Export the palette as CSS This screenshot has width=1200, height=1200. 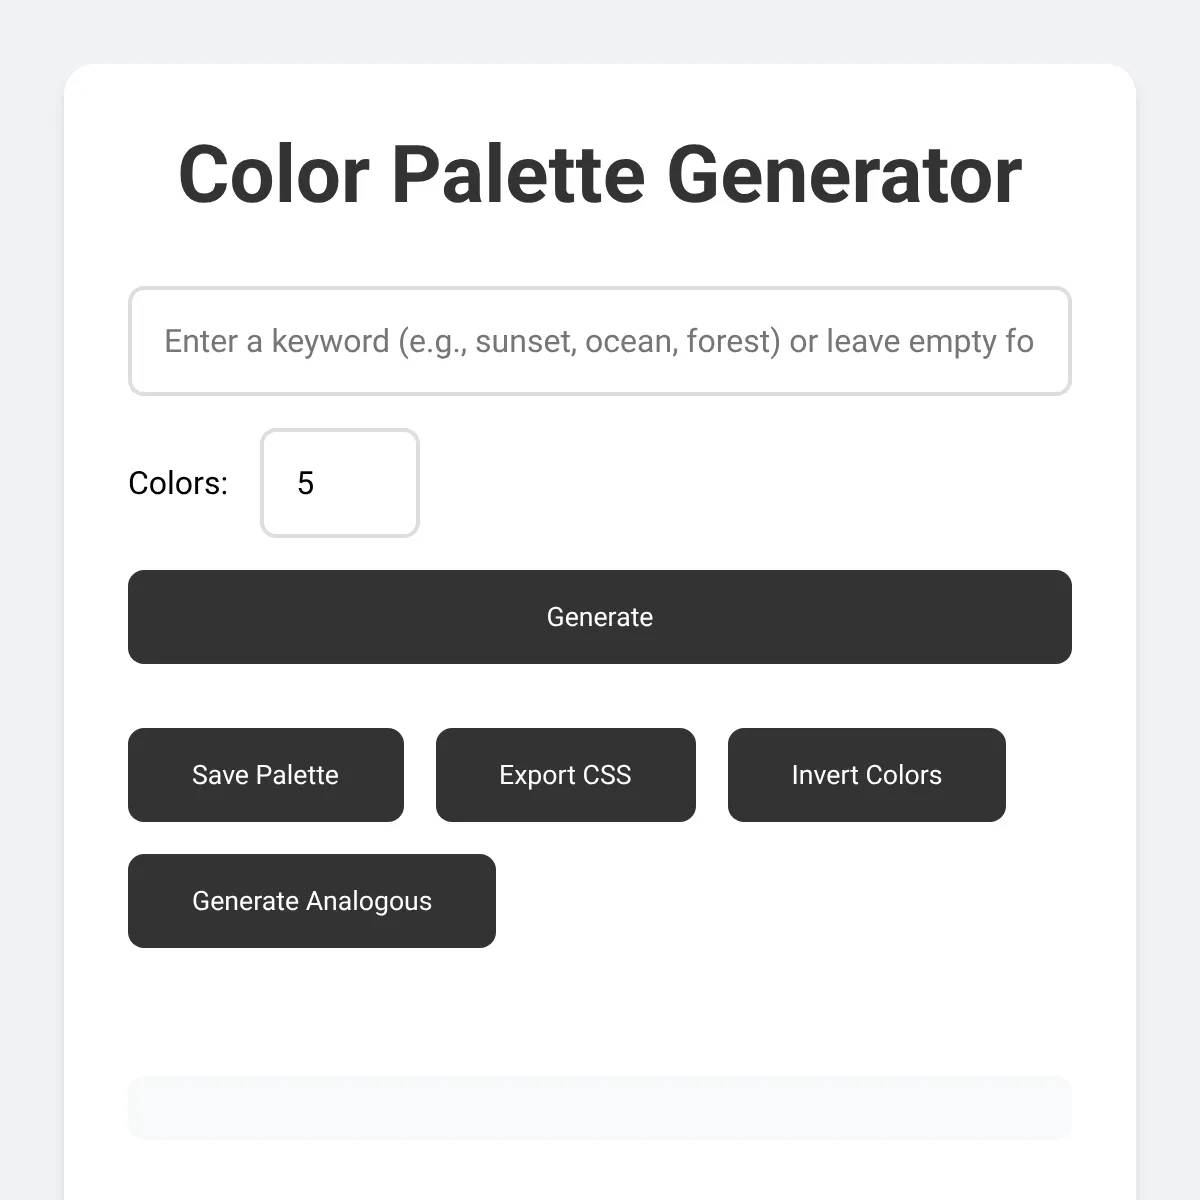[x=566, y=775]
